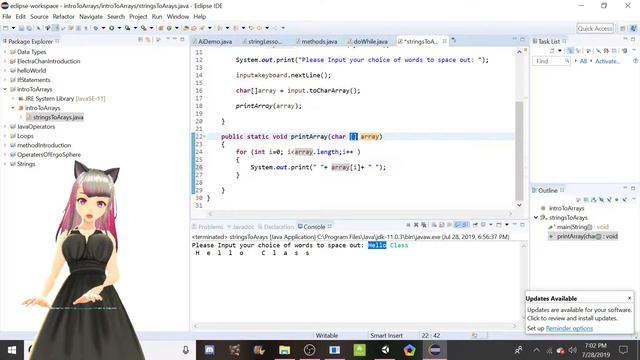This screenshot has width=640, height=360.
Task: Maximize the editor area
Action: click(522, 40)
